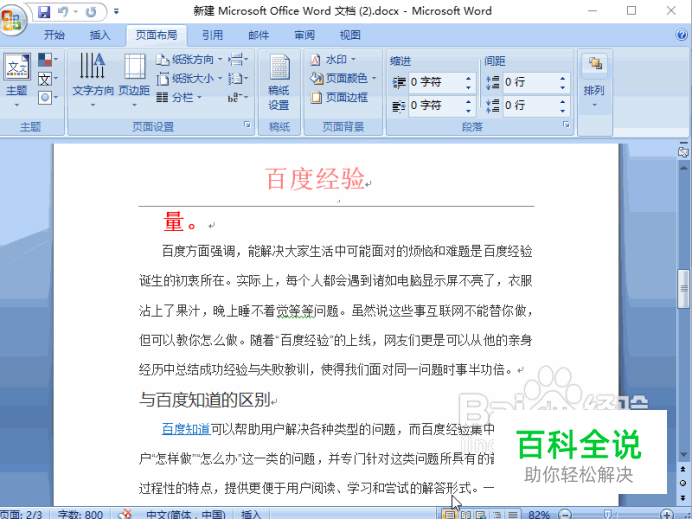Select the 页面布局 tab
The height and width of the screenshot is (519, 692).
point(156,35)
